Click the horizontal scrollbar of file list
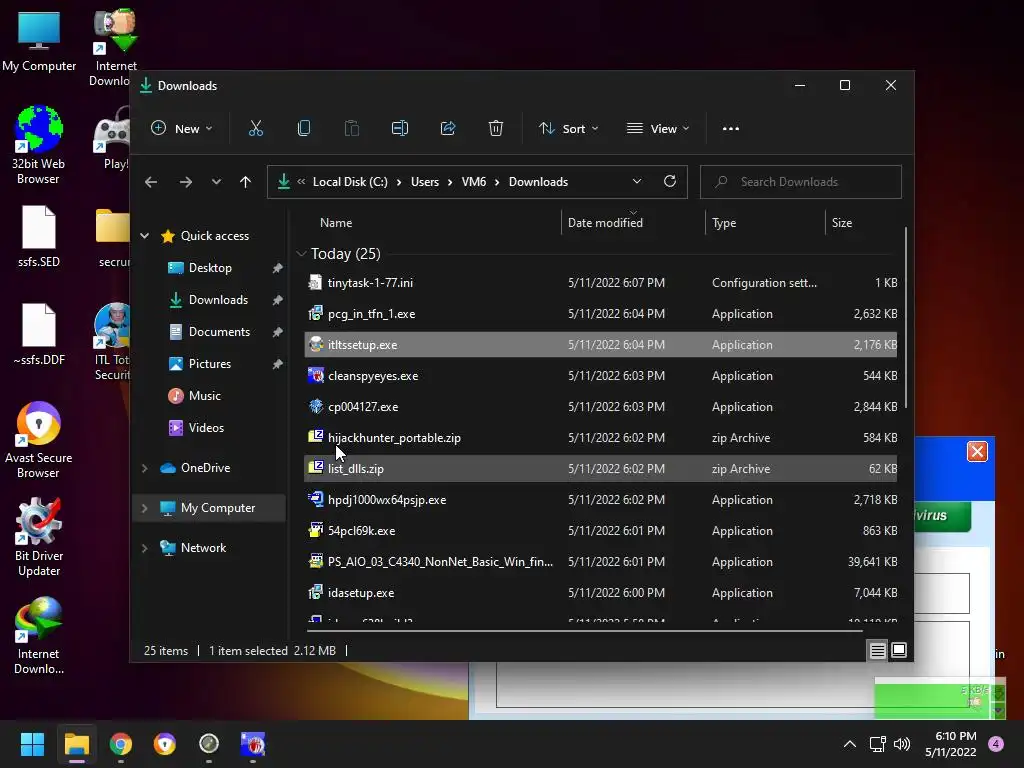The height and width of the screenshot is (768, 1024). [584, 632]
